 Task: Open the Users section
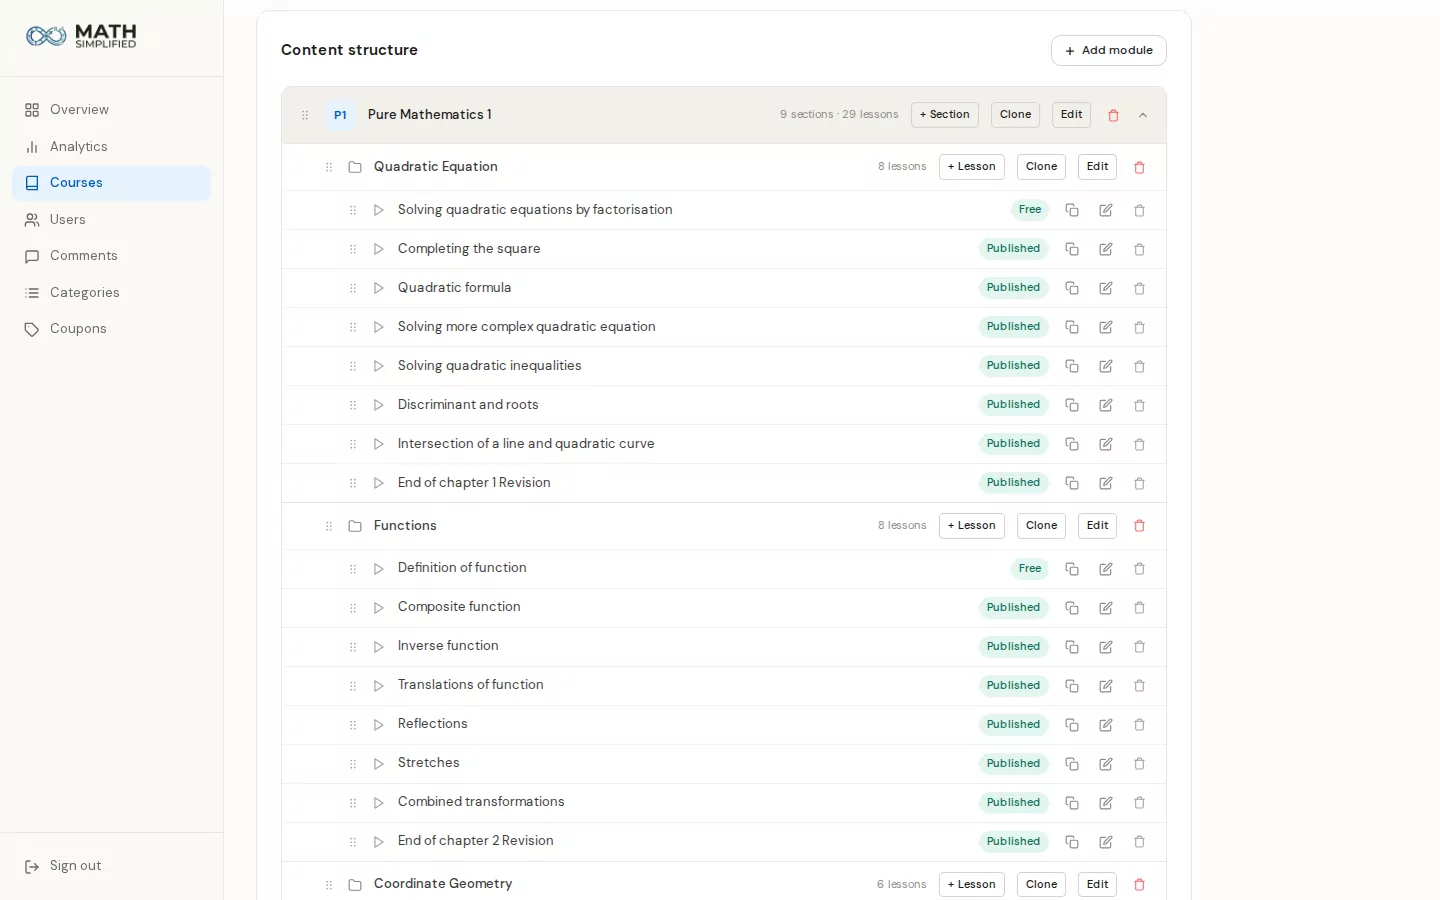click(112, 220)
